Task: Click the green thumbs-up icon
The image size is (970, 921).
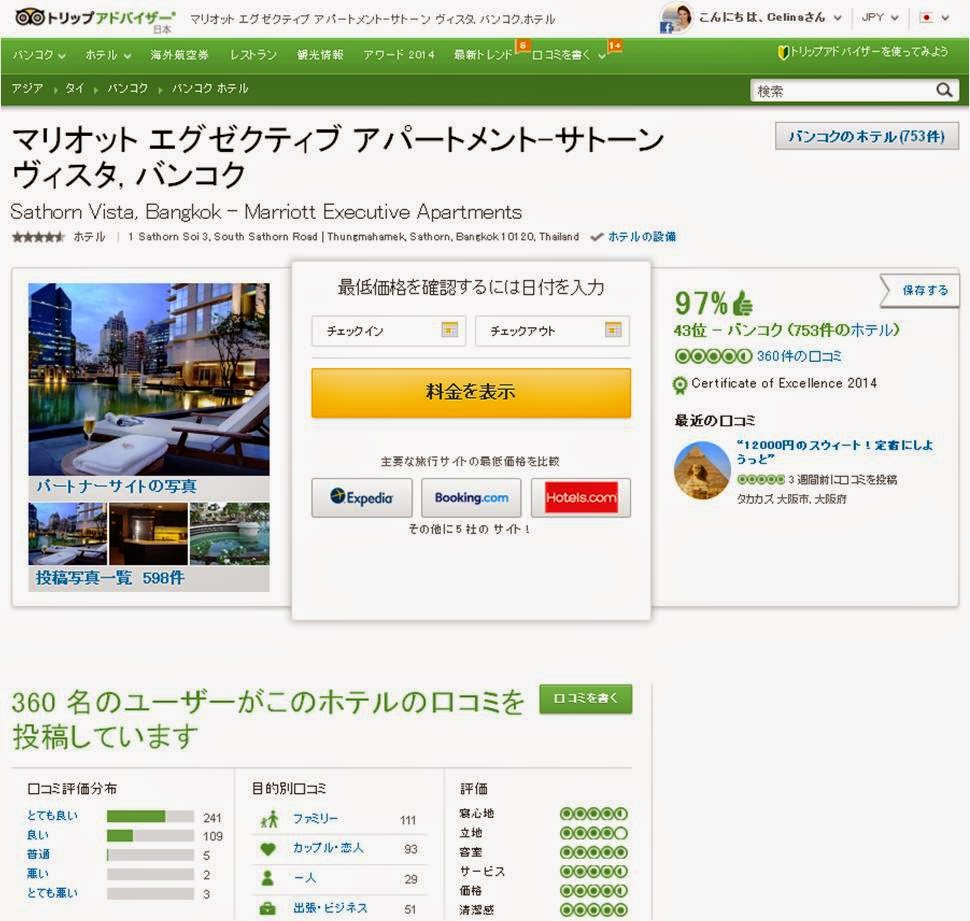Action: (x=742, y=303)
